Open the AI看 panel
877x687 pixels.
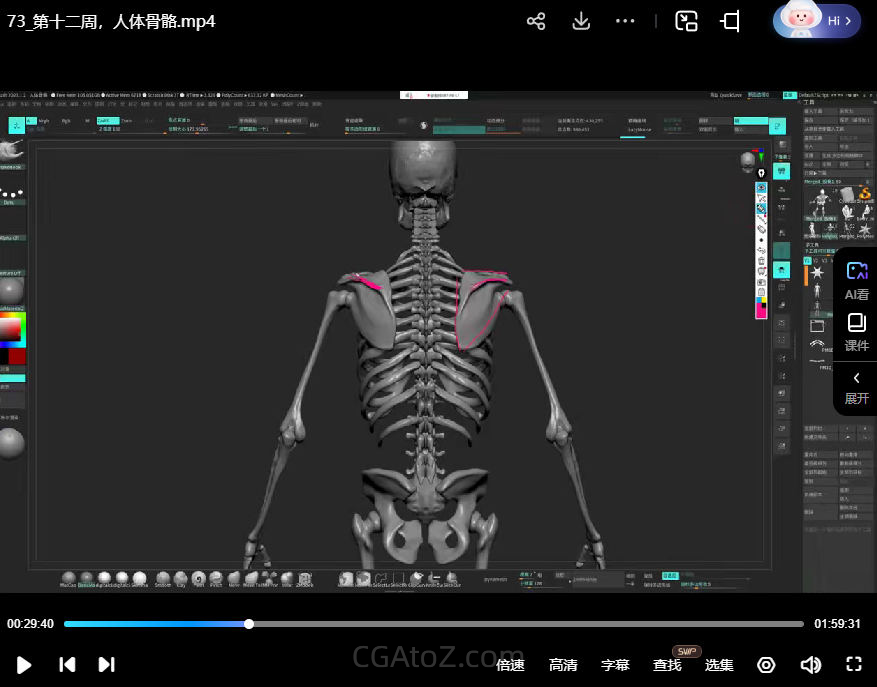[x=856, y=281]
